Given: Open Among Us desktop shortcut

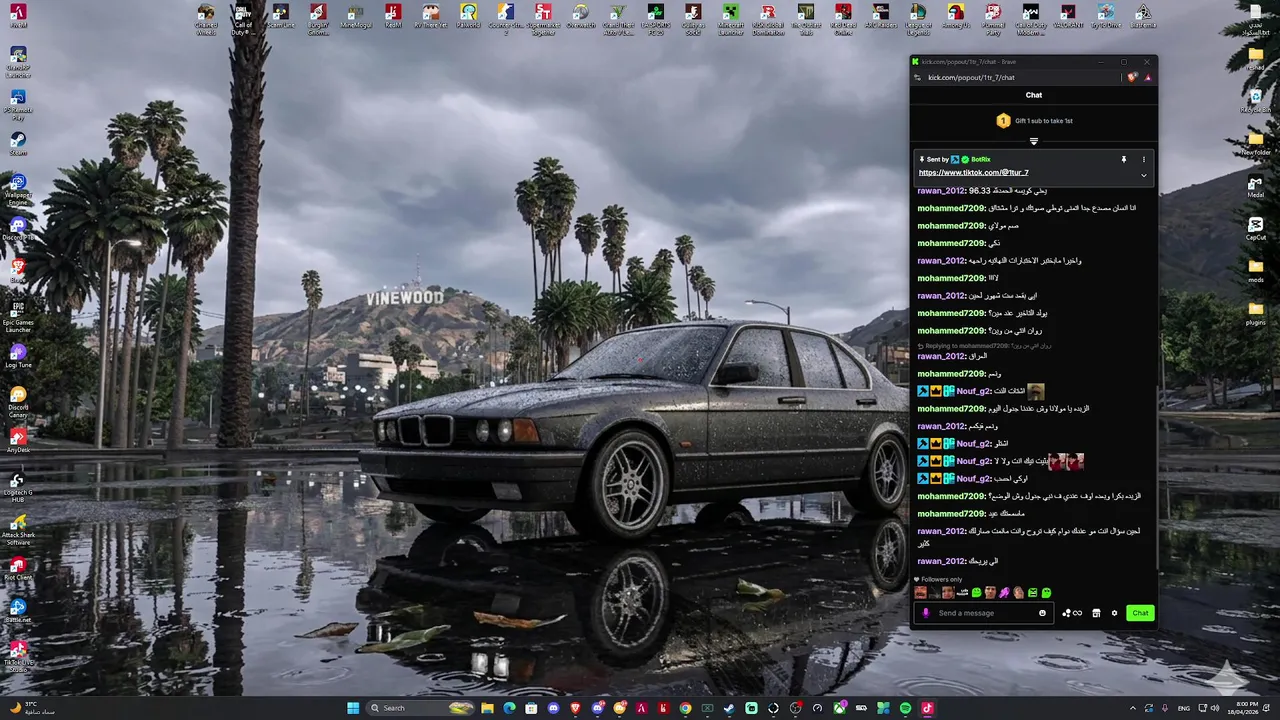Looking at the screenshot, I should [956, 16].
